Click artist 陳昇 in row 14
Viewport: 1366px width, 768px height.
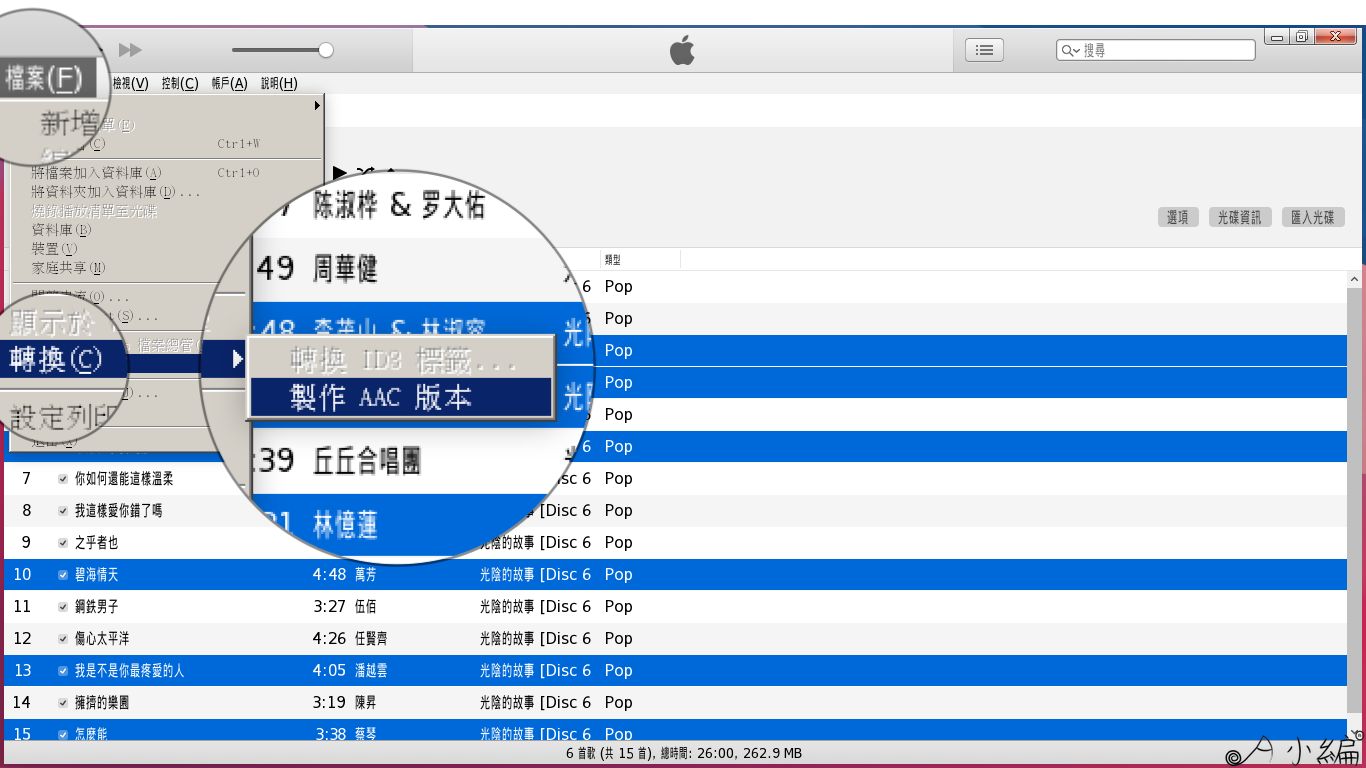366,703
